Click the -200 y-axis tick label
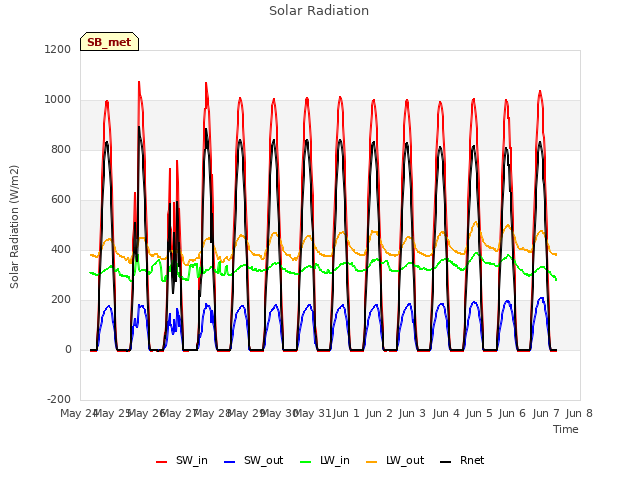This screenshot has width=640, height=480. click(x=59, y=399)
